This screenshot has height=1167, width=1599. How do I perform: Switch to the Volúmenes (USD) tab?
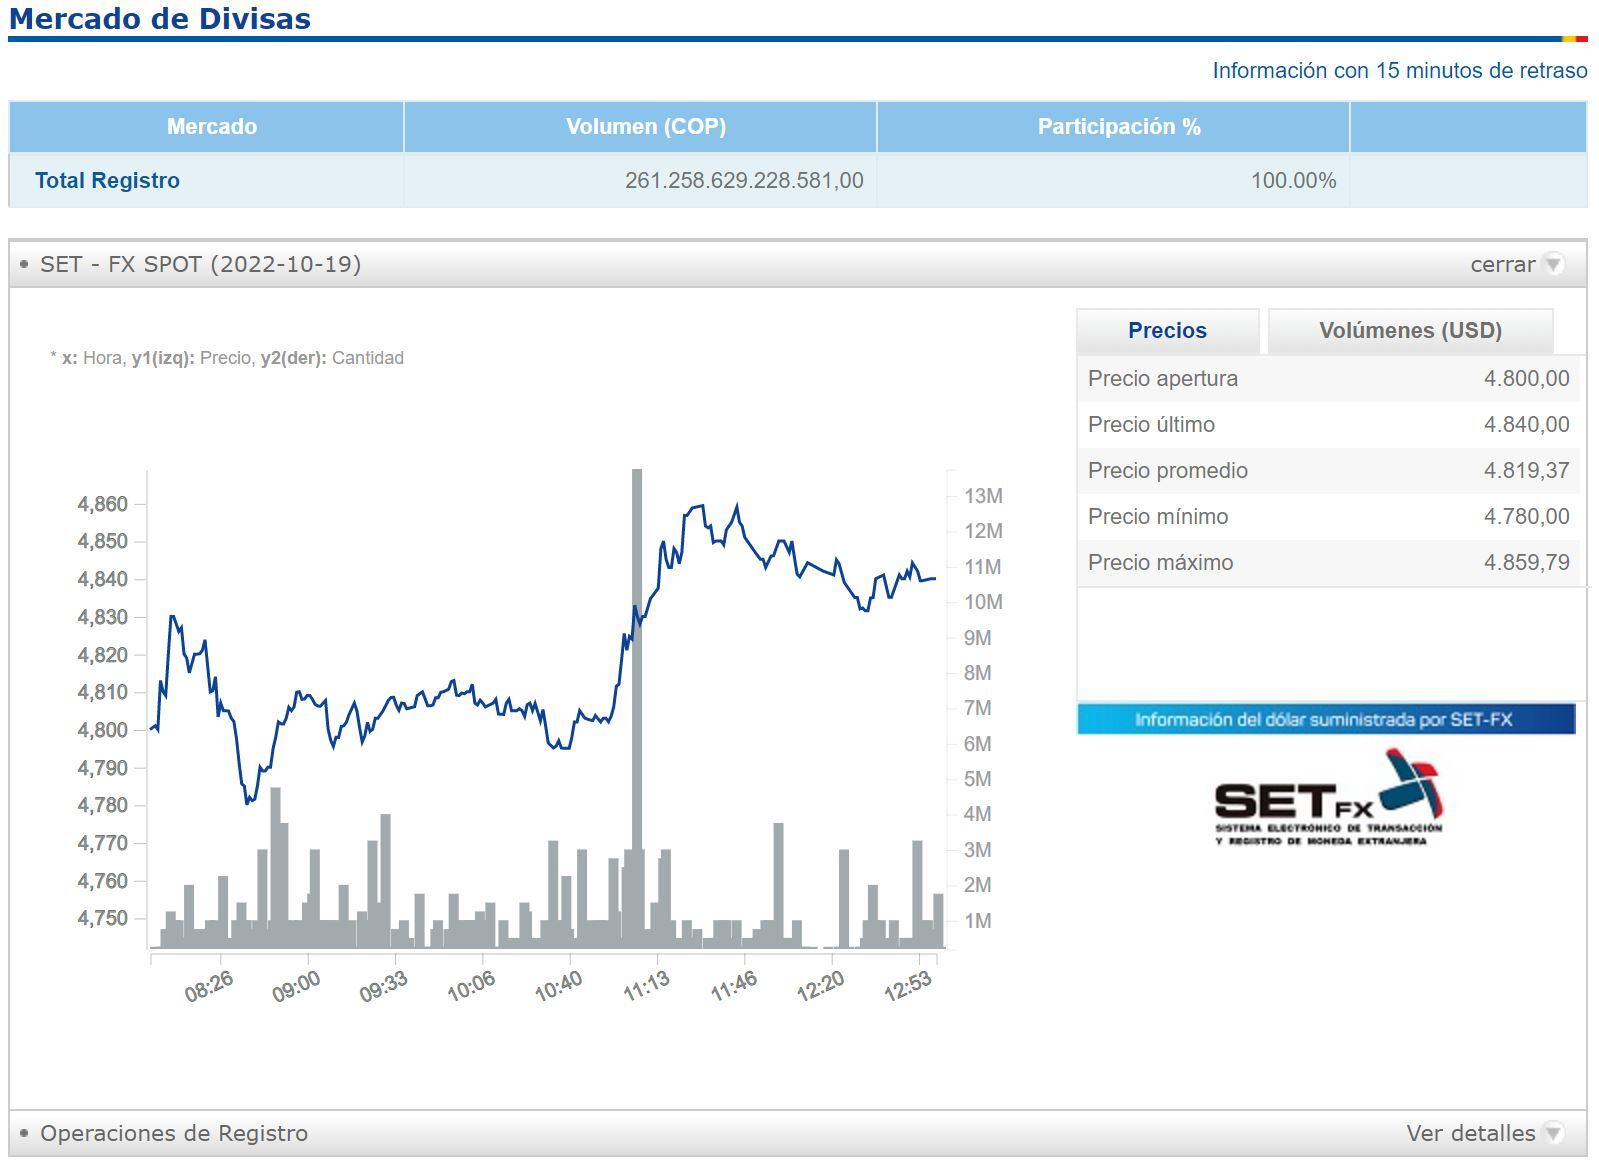(x=1410, y=331)
